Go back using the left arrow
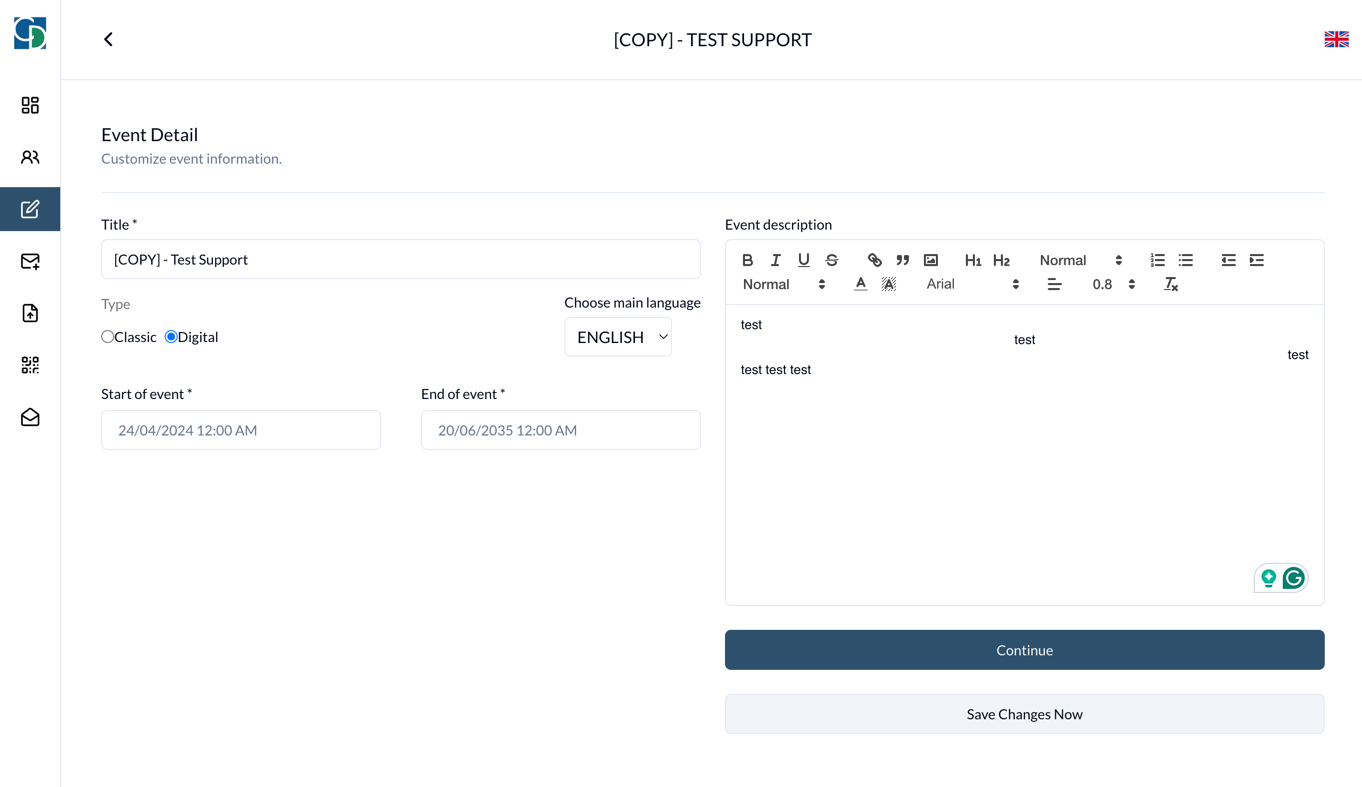The image size is (1362, 787). pyautogui.click(x=108, y=39)
